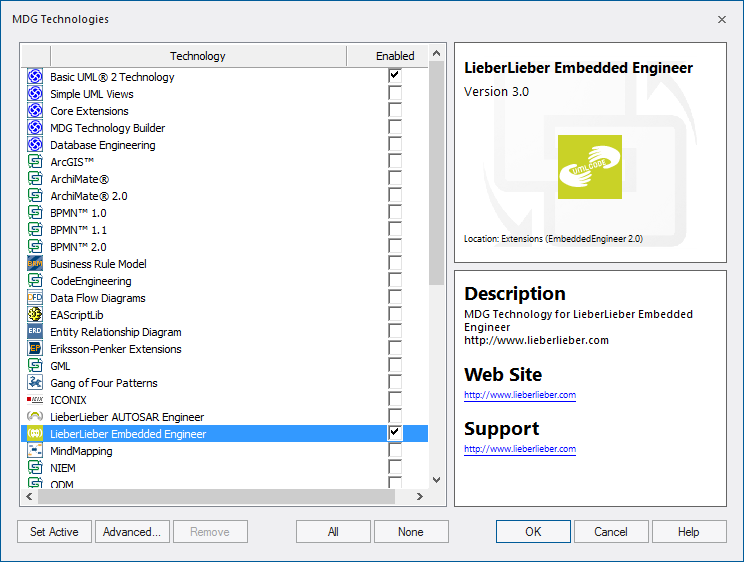
Task: Open the Advanced... options
Action: click(x=132, y=532)
